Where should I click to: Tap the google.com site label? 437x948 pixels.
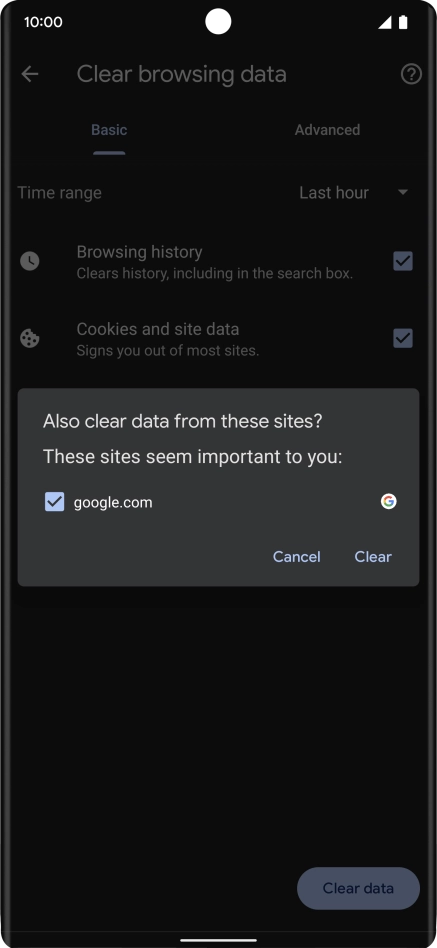[x=113, y=502]
